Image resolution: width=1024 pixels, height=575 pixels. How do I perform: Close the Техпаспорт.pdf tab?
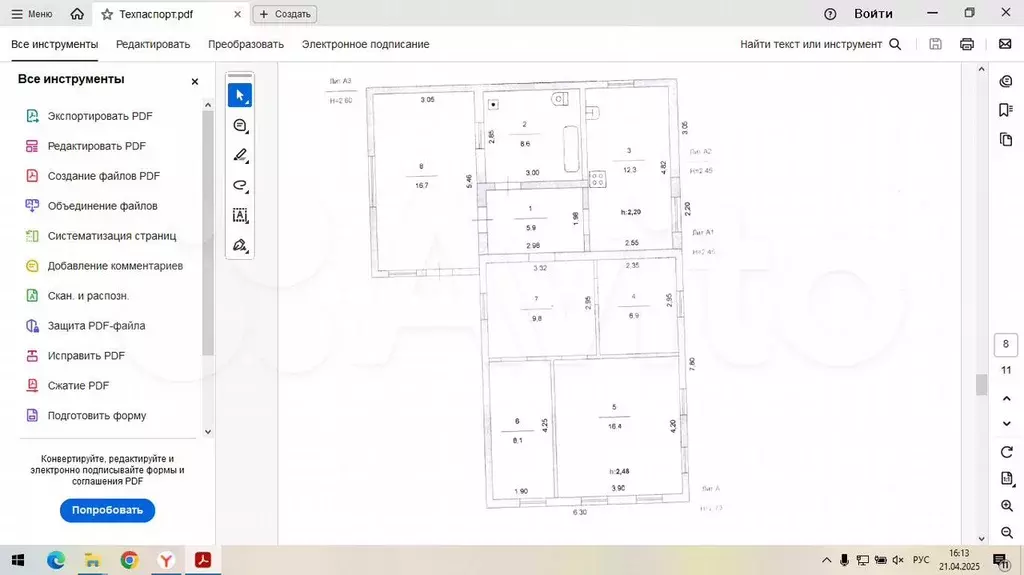coord(237,14)
